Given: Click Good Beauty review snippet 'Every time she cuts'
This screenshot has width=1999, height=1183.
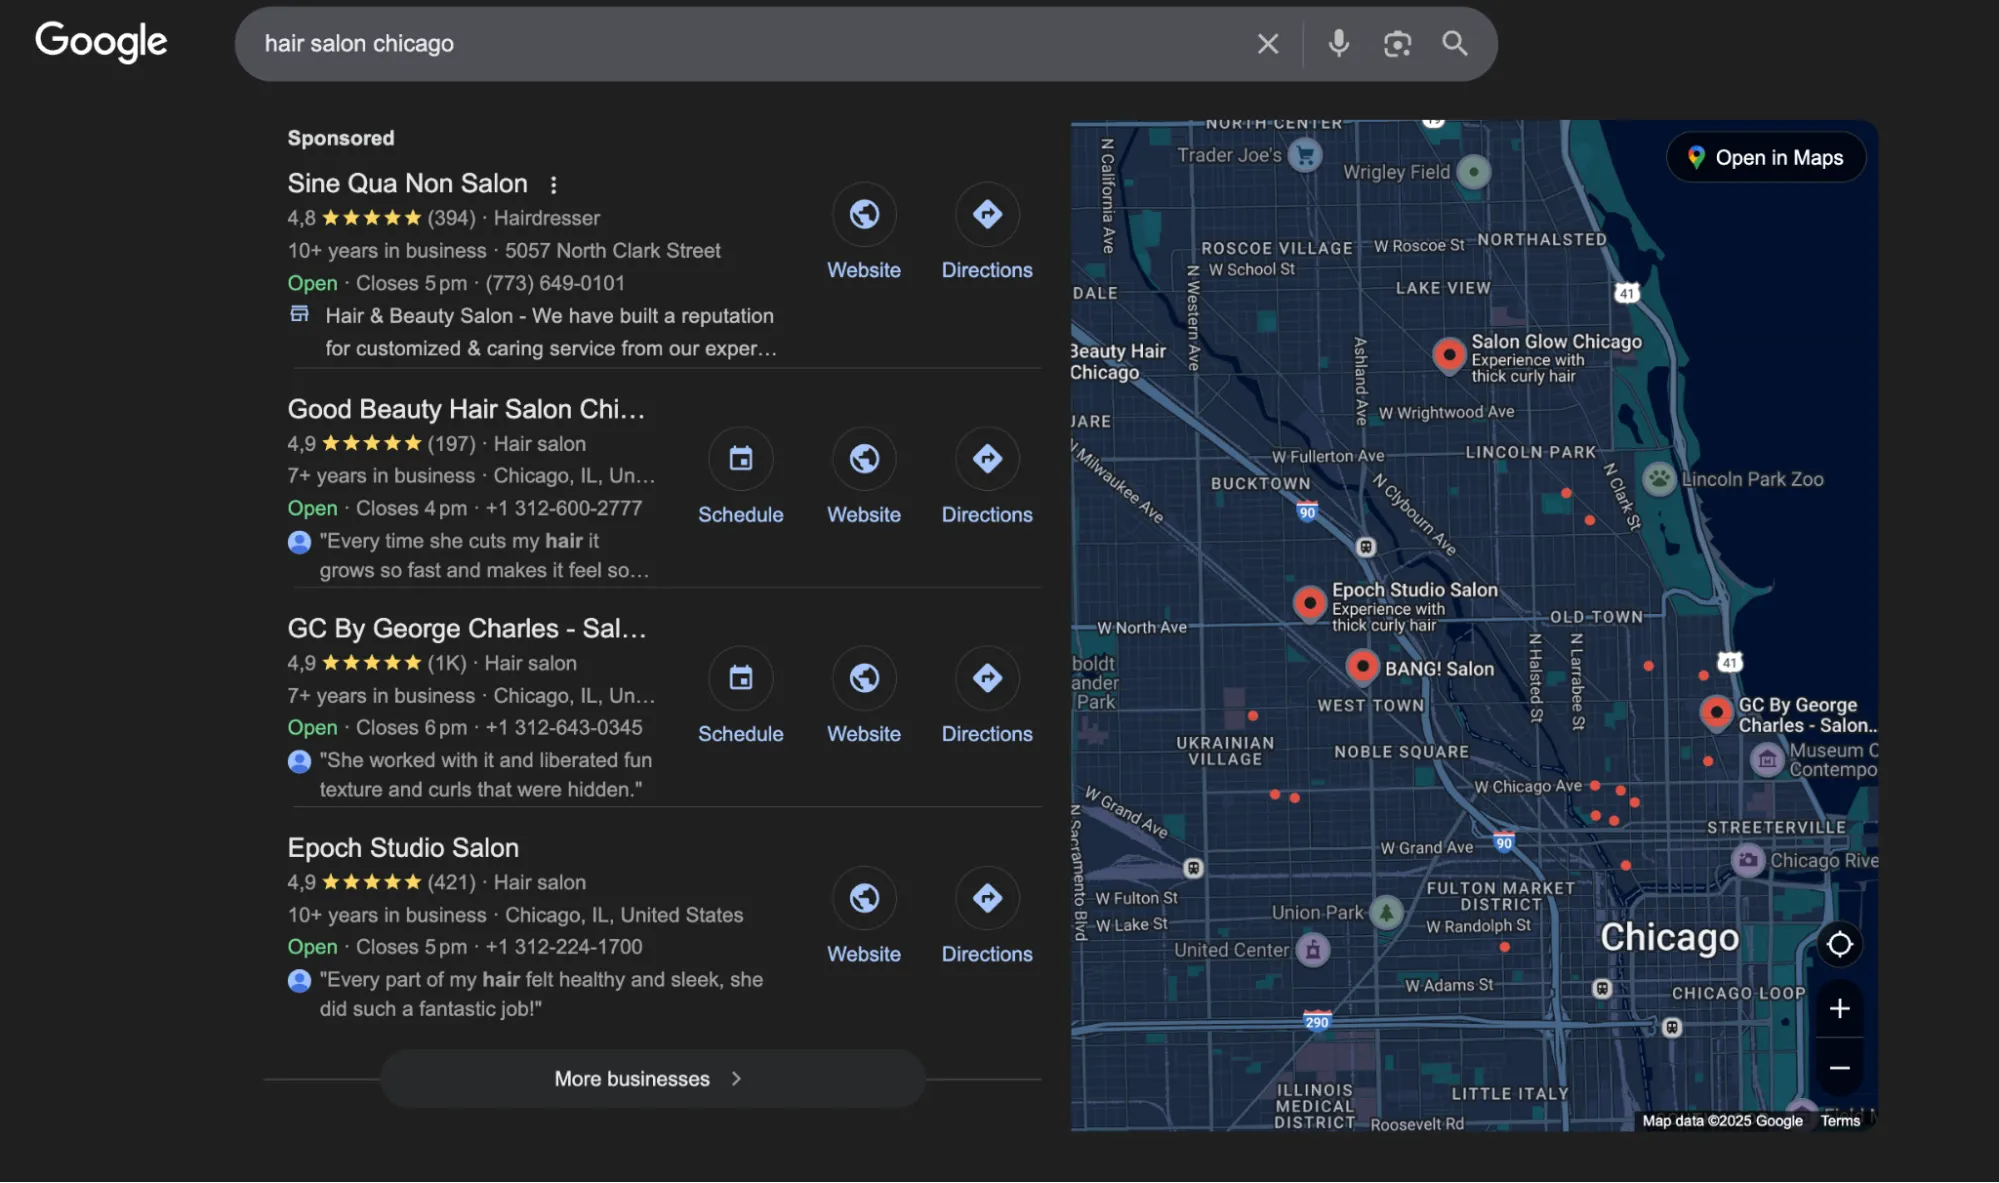Looking at the screenshot, I should [x=484, y=556].
